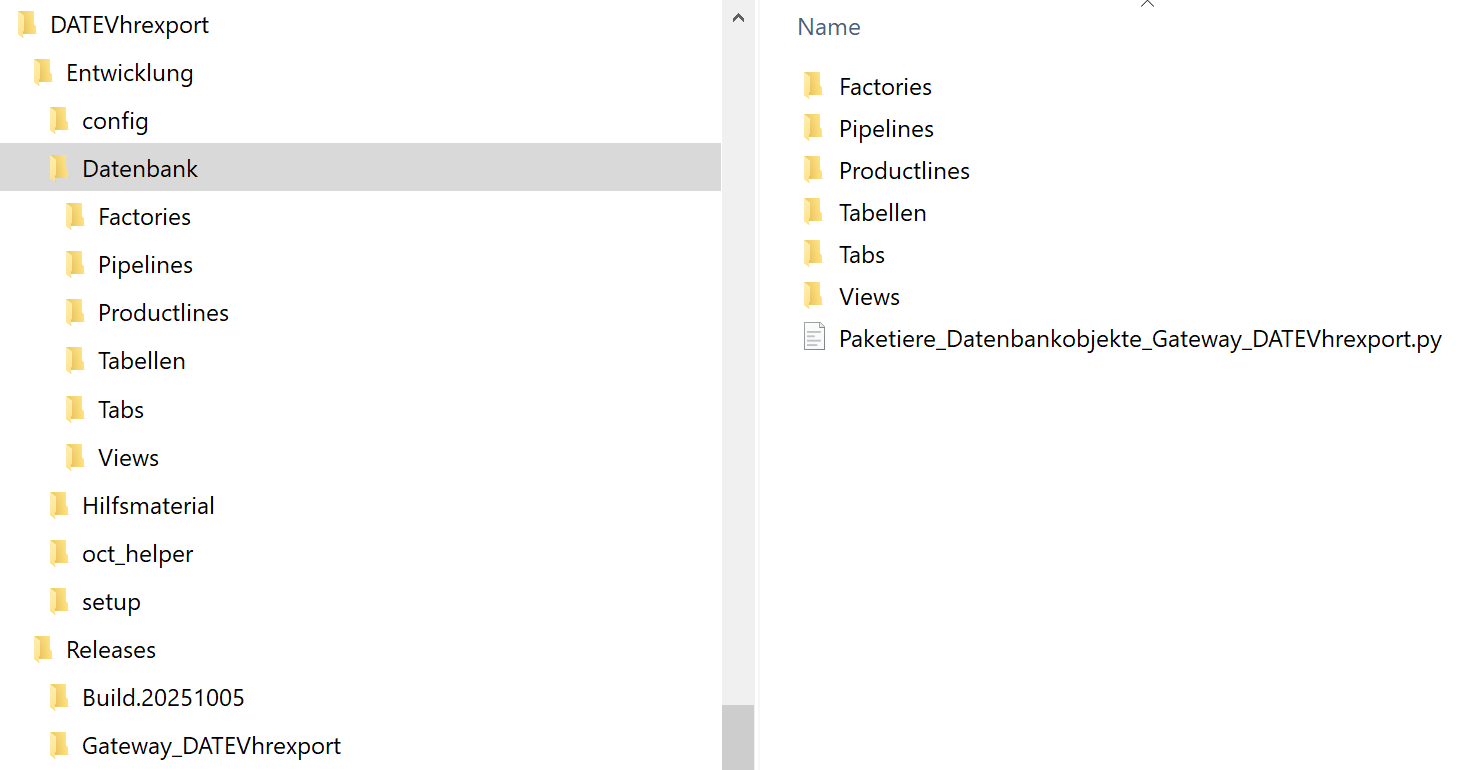Select the Entwicklung folder
The height and width of the screenshot is (770, 1474).
pyautogui.click(x=128, y=72)
